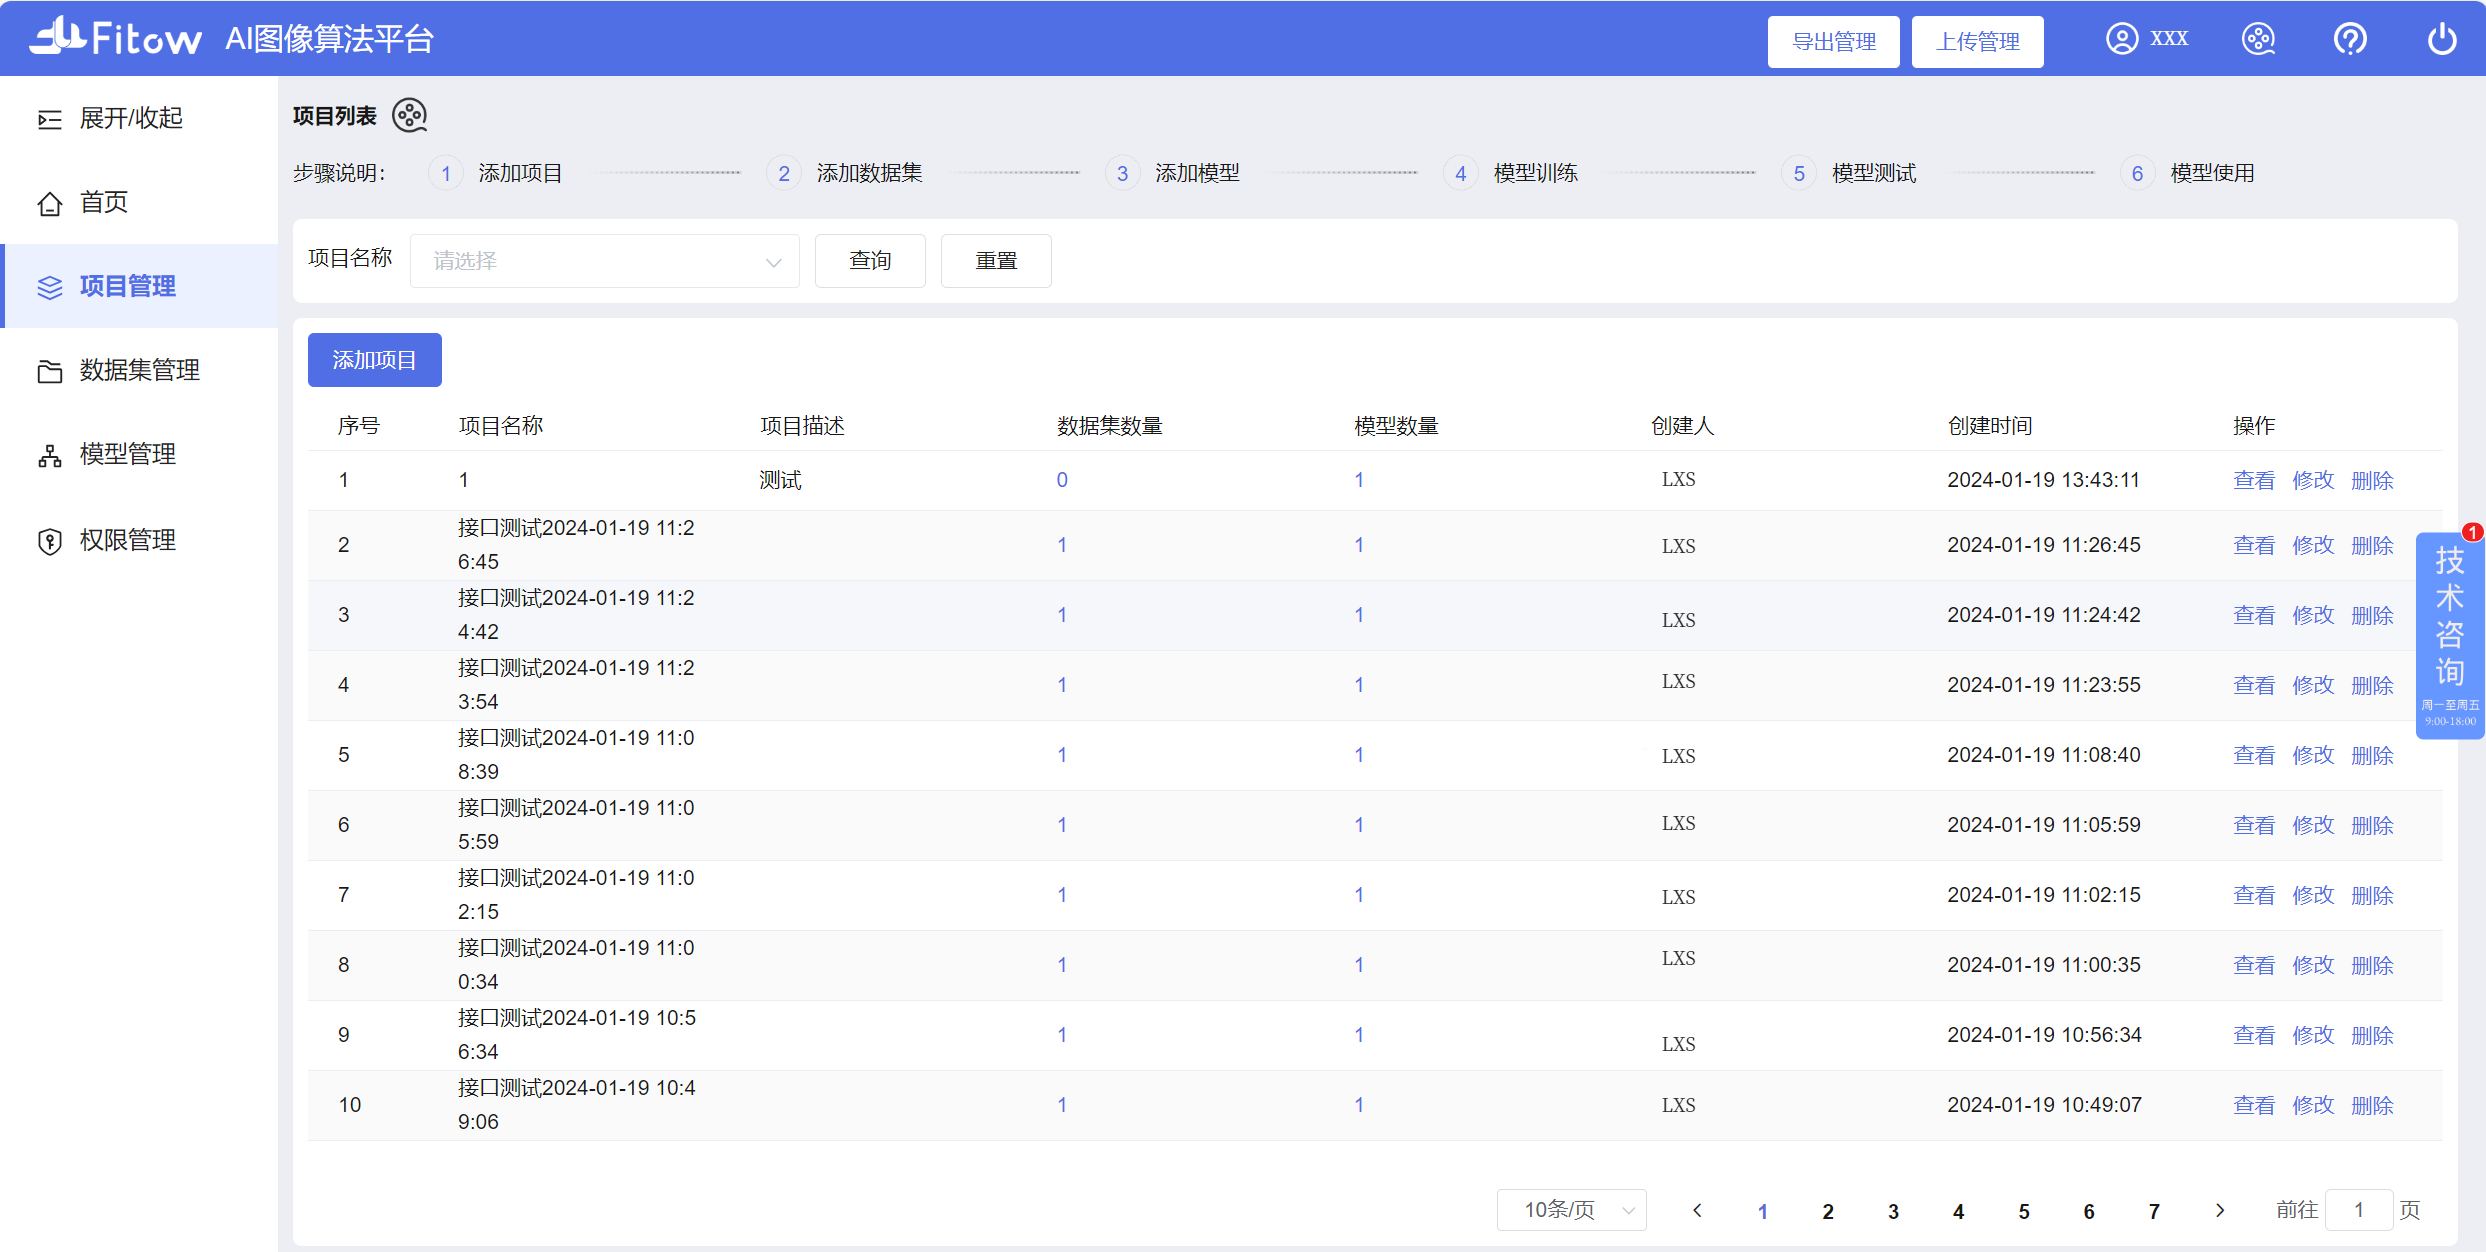This screenshot has height=1252, width=2486.
Task: Toggle sidebar with 展开/收起 icon
Action: pos(49,119)
